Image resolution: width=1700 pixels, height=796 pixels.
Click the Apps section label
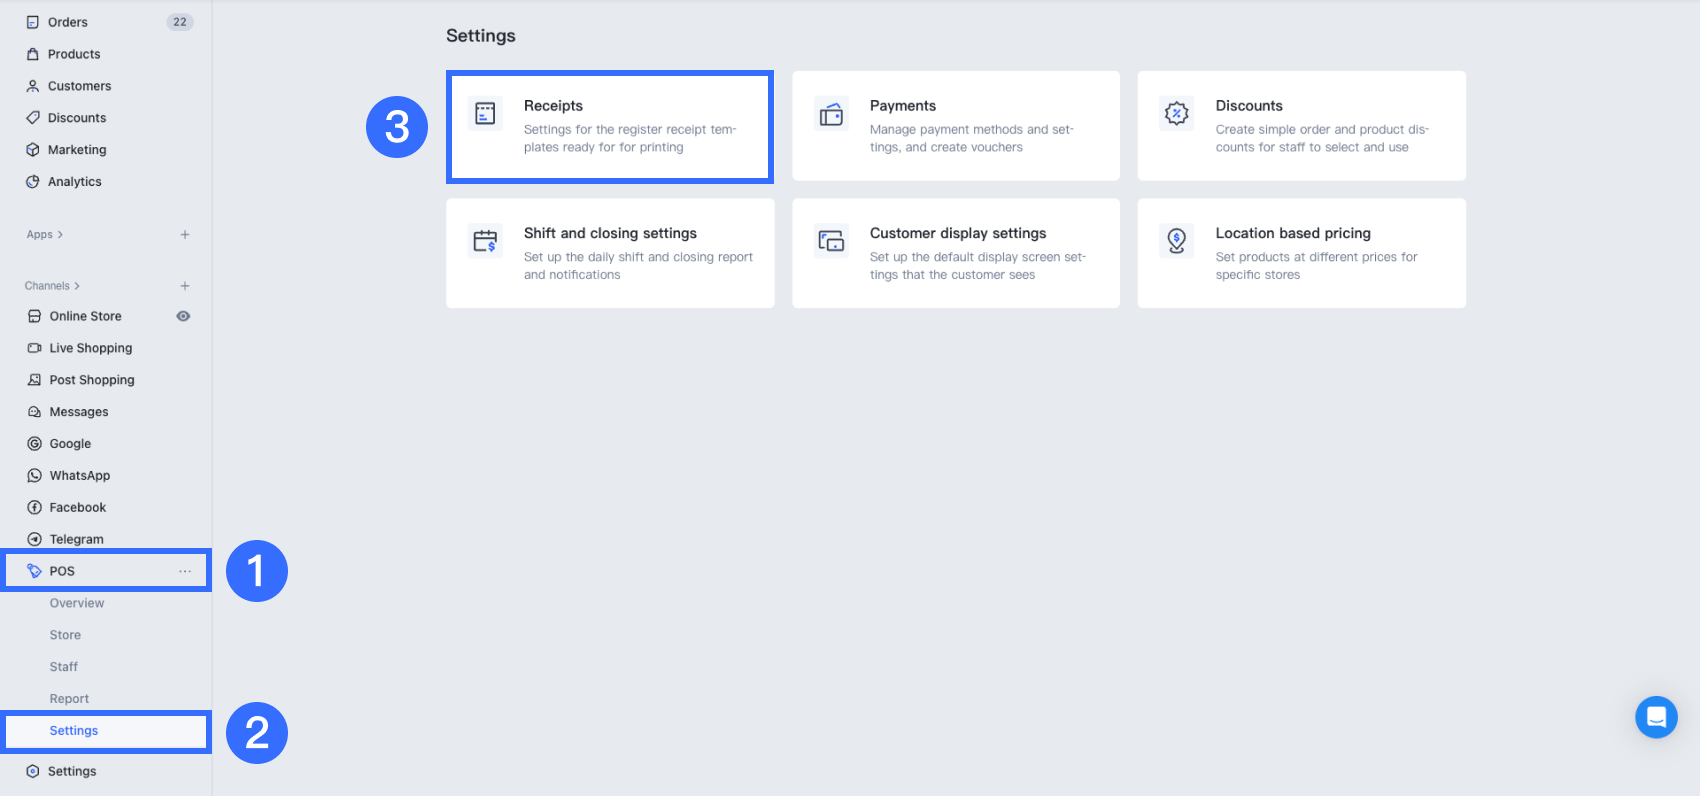(x=40, y=235)
